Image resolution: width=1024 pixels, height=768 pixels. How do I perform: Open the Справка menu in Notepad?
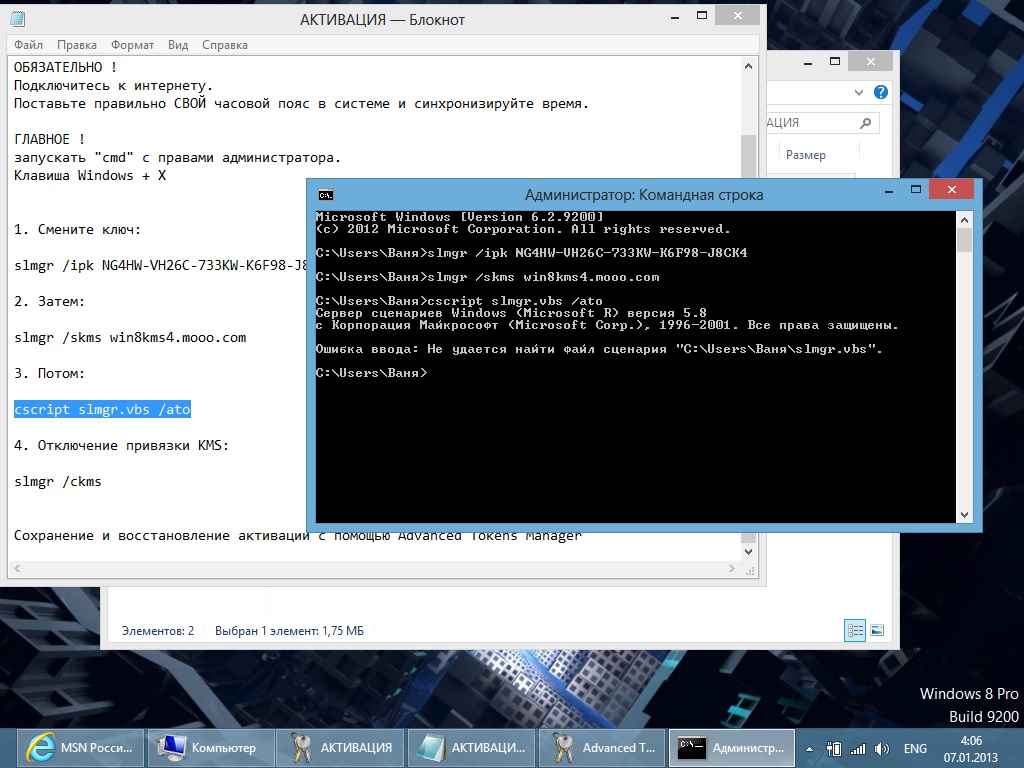225,45
